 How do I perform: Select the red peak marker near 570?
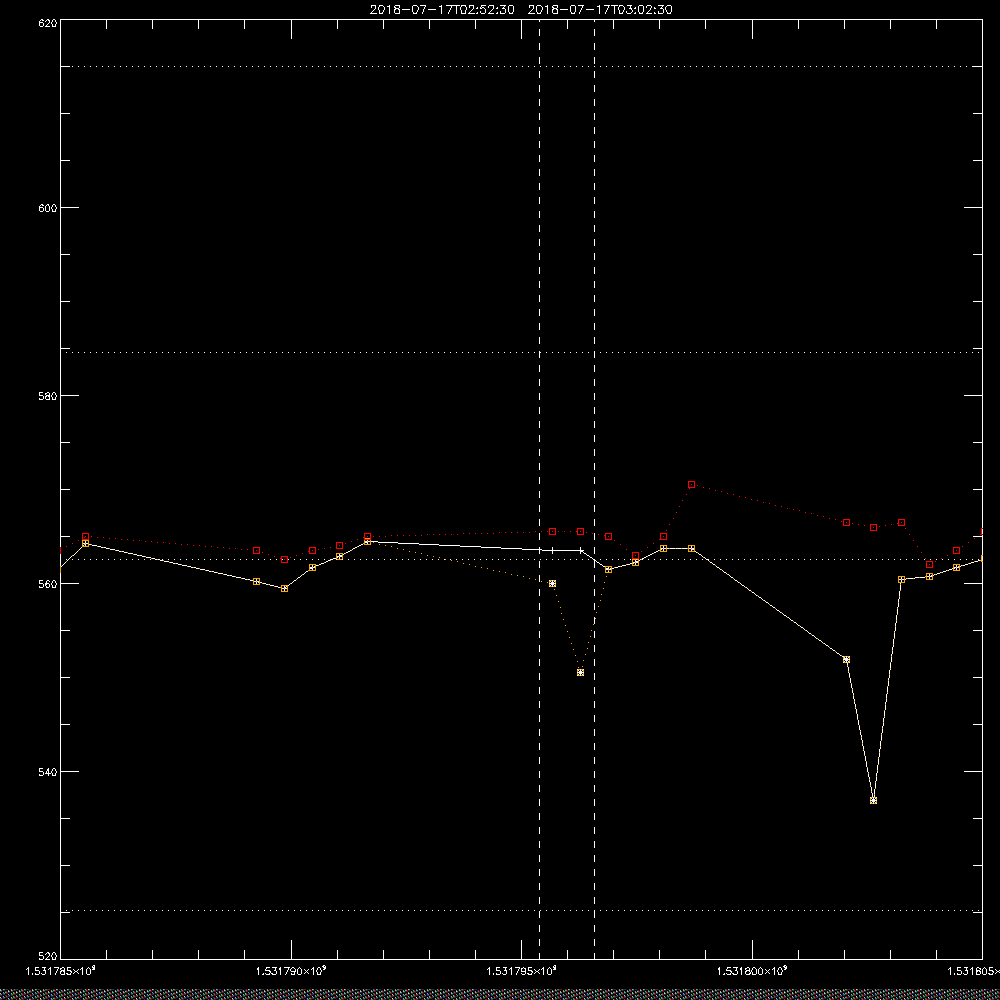[x=691, y=485]
